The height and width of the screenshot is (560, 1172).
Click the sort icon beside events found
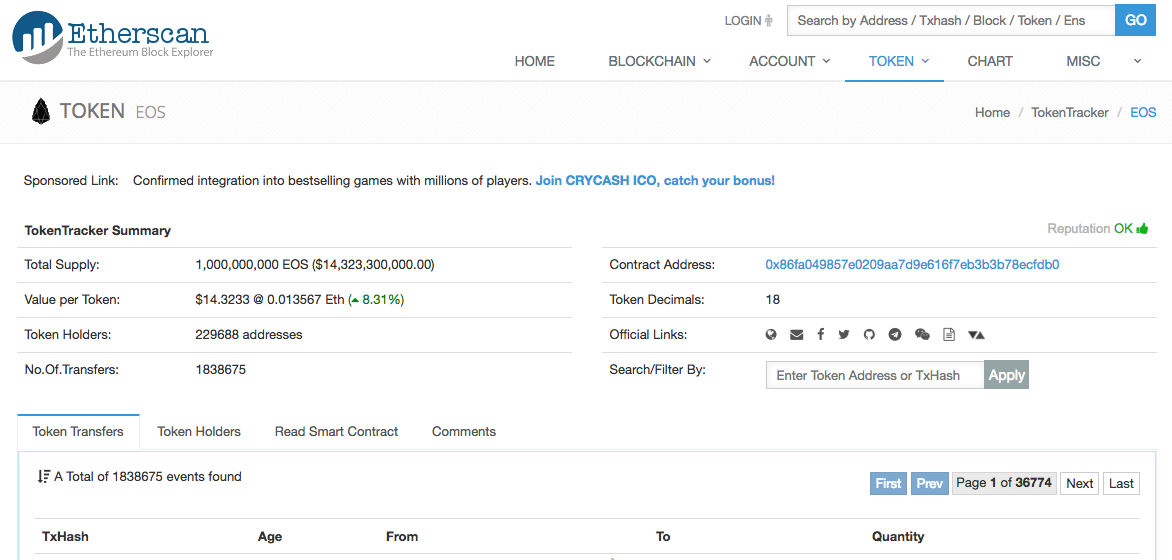click(x=43, y=476)
